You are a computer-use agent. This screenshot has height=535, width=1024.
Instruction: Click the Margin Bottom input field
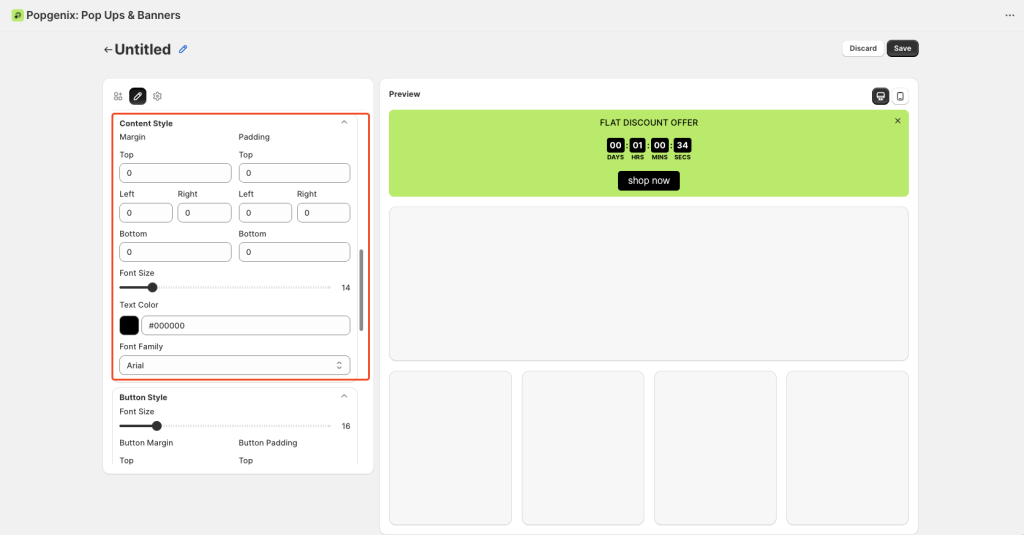(x=175, y=252)
